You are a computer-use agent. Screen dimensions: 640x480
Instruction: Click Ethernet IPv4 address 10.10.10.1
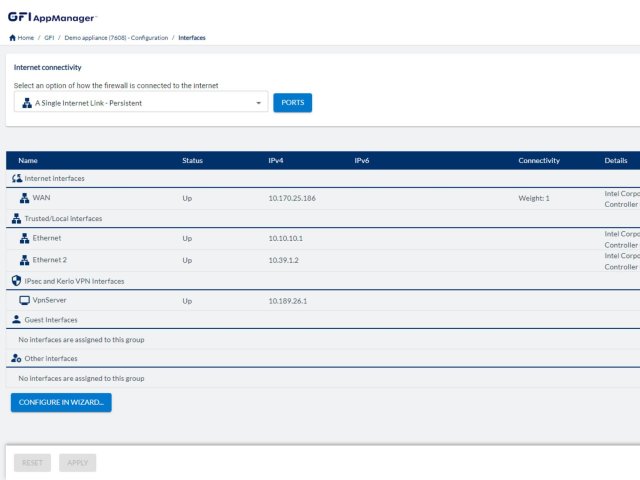click(x=286, y=238)
